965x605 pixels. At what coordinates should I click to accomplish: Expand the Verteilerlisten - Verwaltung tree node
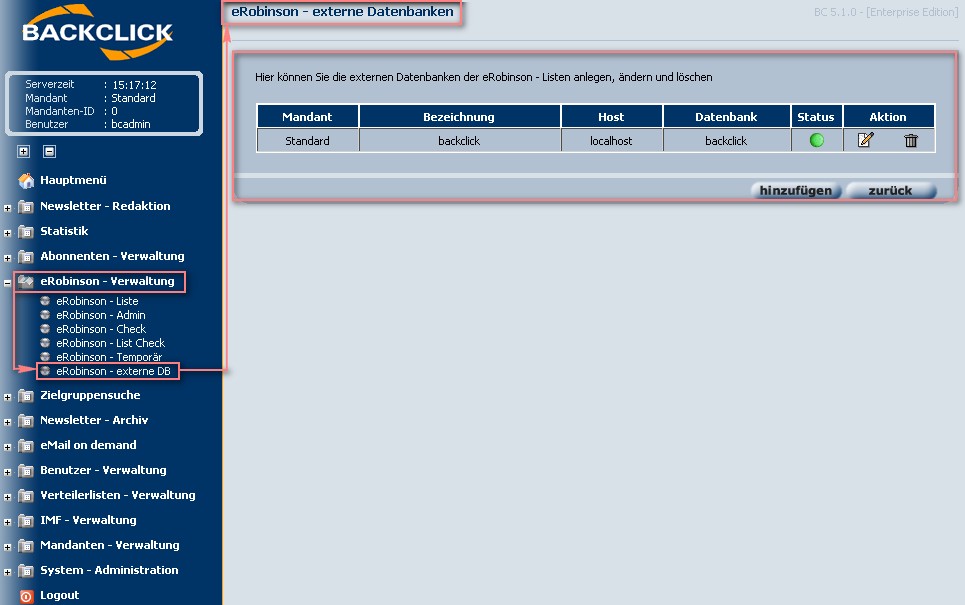click(x=7, y=497)
